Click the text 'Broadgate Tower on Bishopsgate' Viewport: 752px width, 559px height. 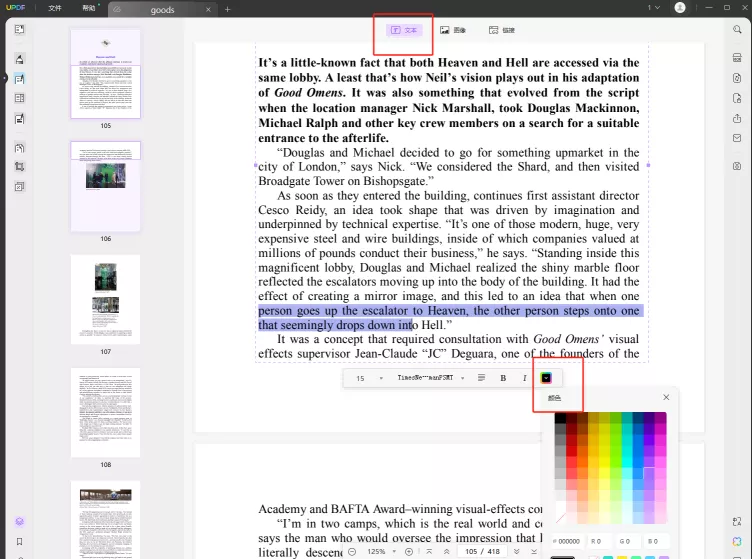tap(342, 181)
